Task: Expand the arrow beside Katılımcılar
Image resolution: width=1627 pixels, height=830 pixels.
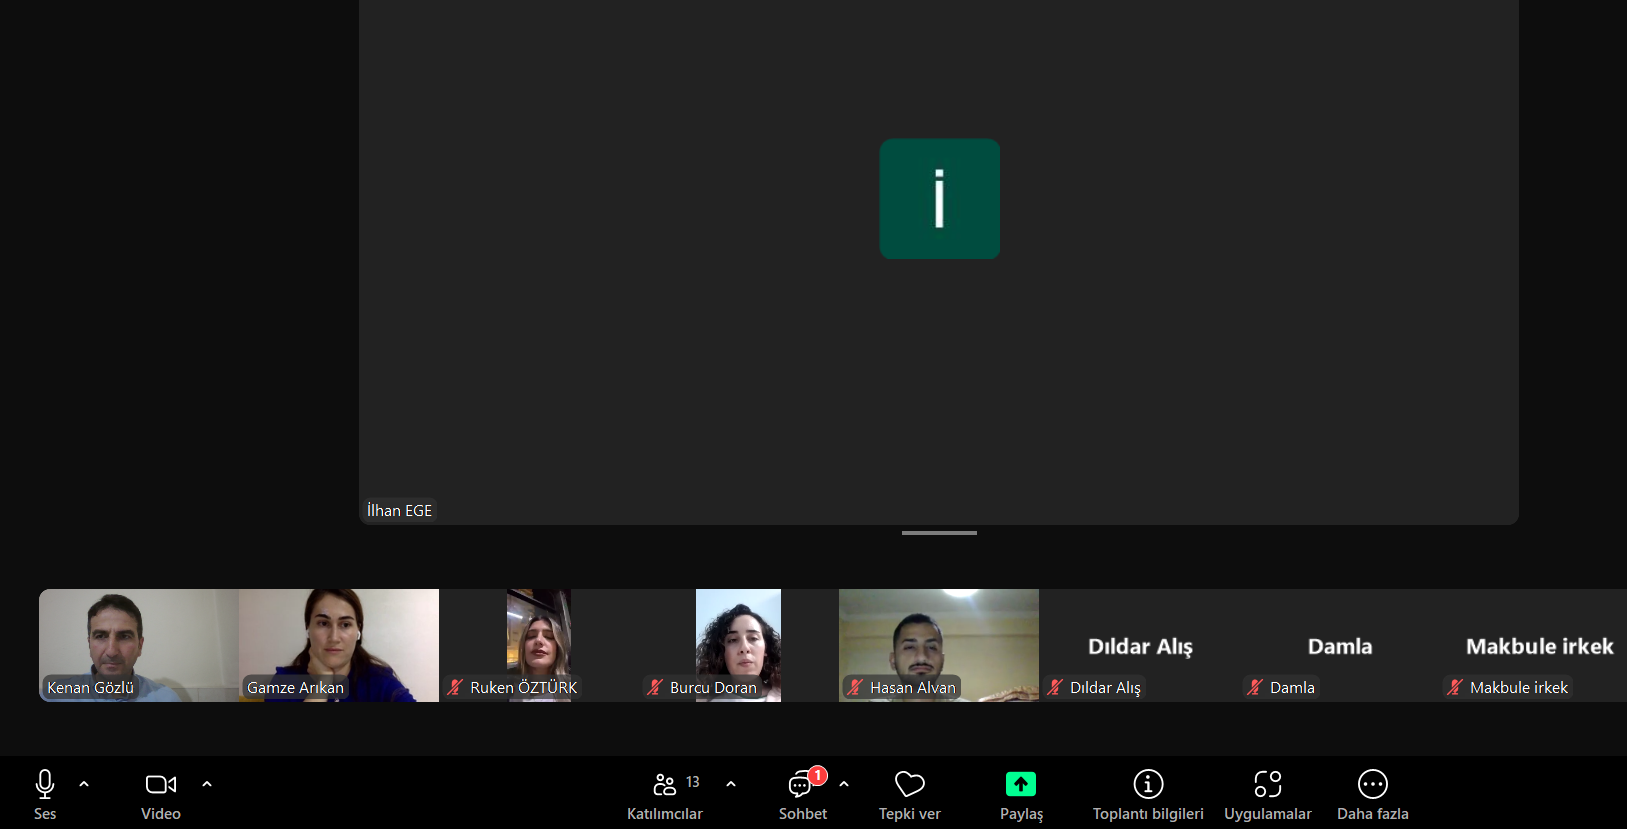Action: tap(731, 784)
